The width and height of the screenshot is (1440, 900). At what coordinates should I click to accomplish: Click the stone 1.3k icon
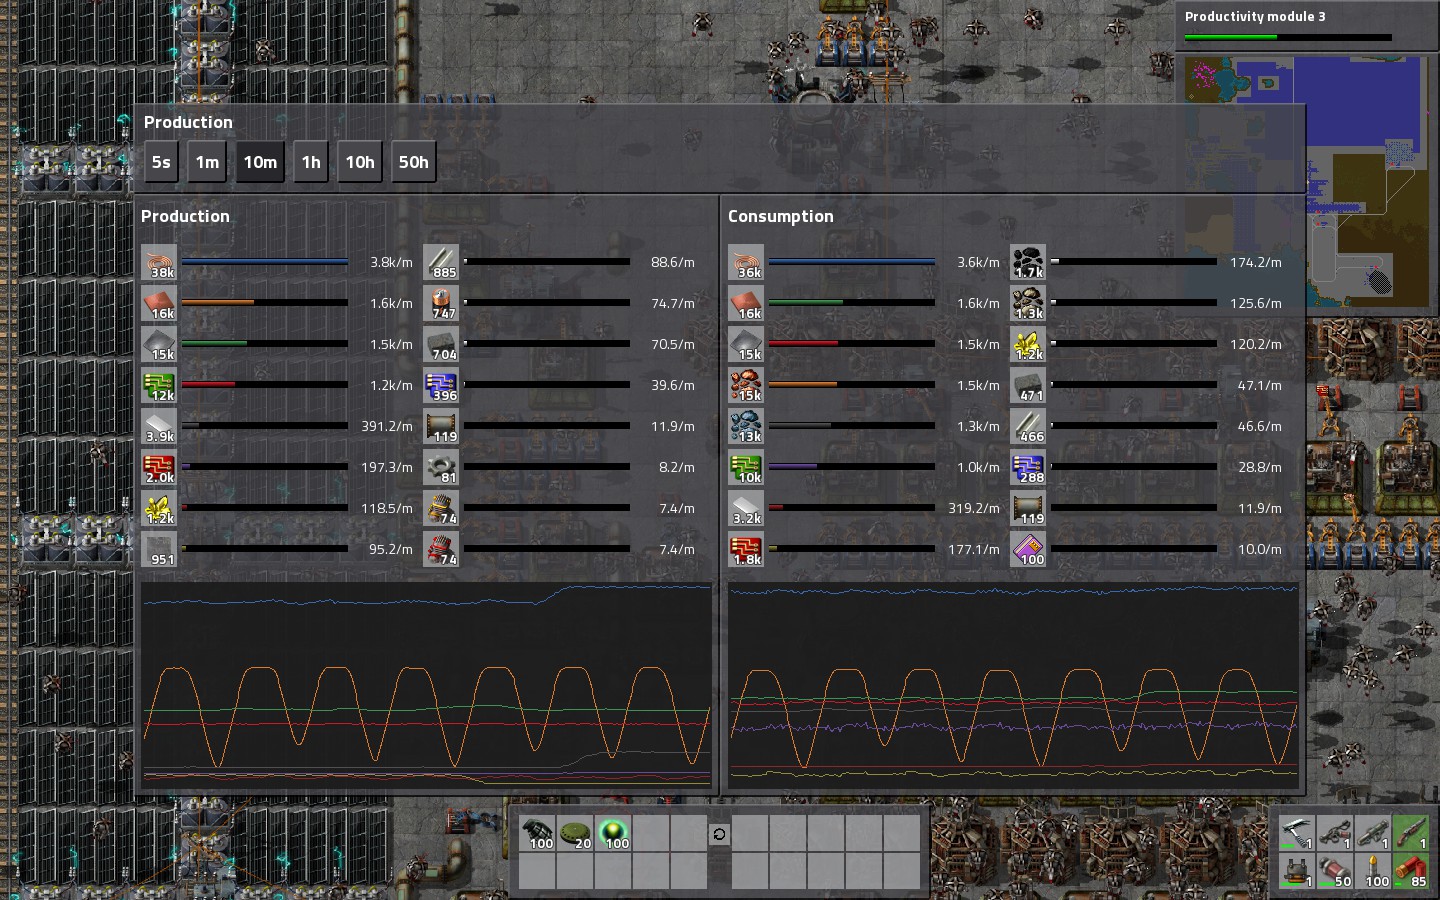tap(1028, 303)
